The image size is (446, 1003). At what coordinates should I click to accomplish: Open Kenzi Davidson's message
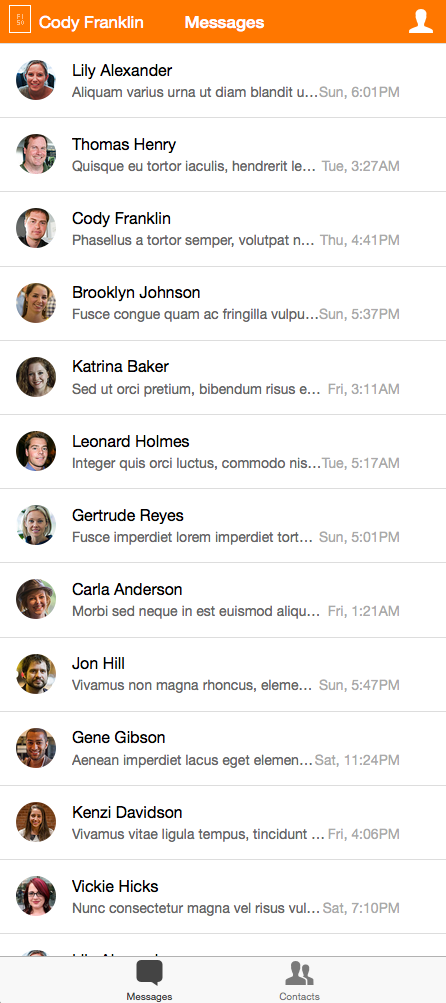[x=223, y=823]
